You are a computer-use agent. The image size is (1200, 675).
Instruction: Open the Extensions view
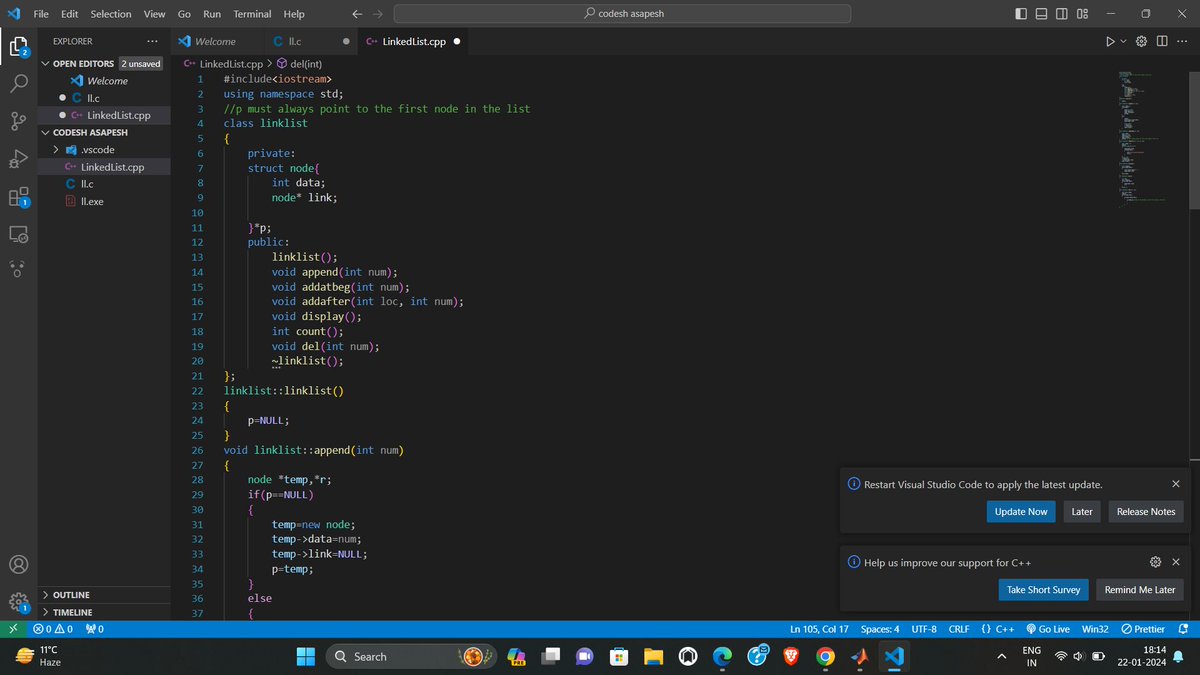click(19, 196)
